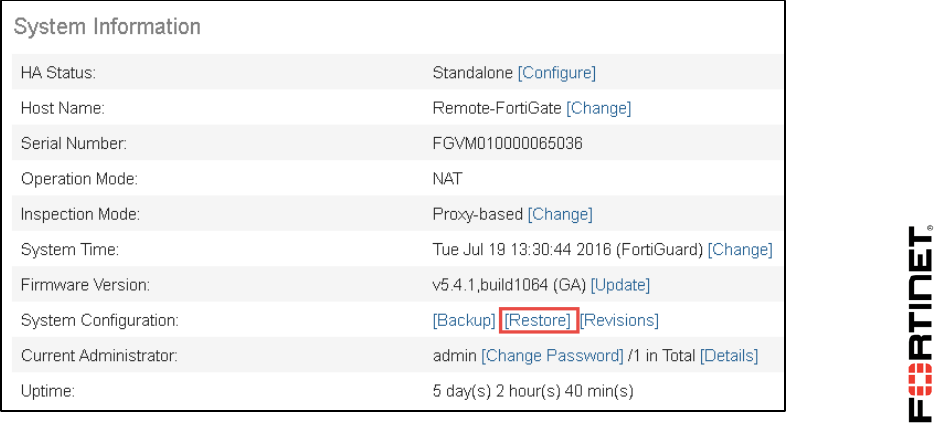
Task: Click the System Configuration row label
Action: pyautogui.click(x=100, y=321)
